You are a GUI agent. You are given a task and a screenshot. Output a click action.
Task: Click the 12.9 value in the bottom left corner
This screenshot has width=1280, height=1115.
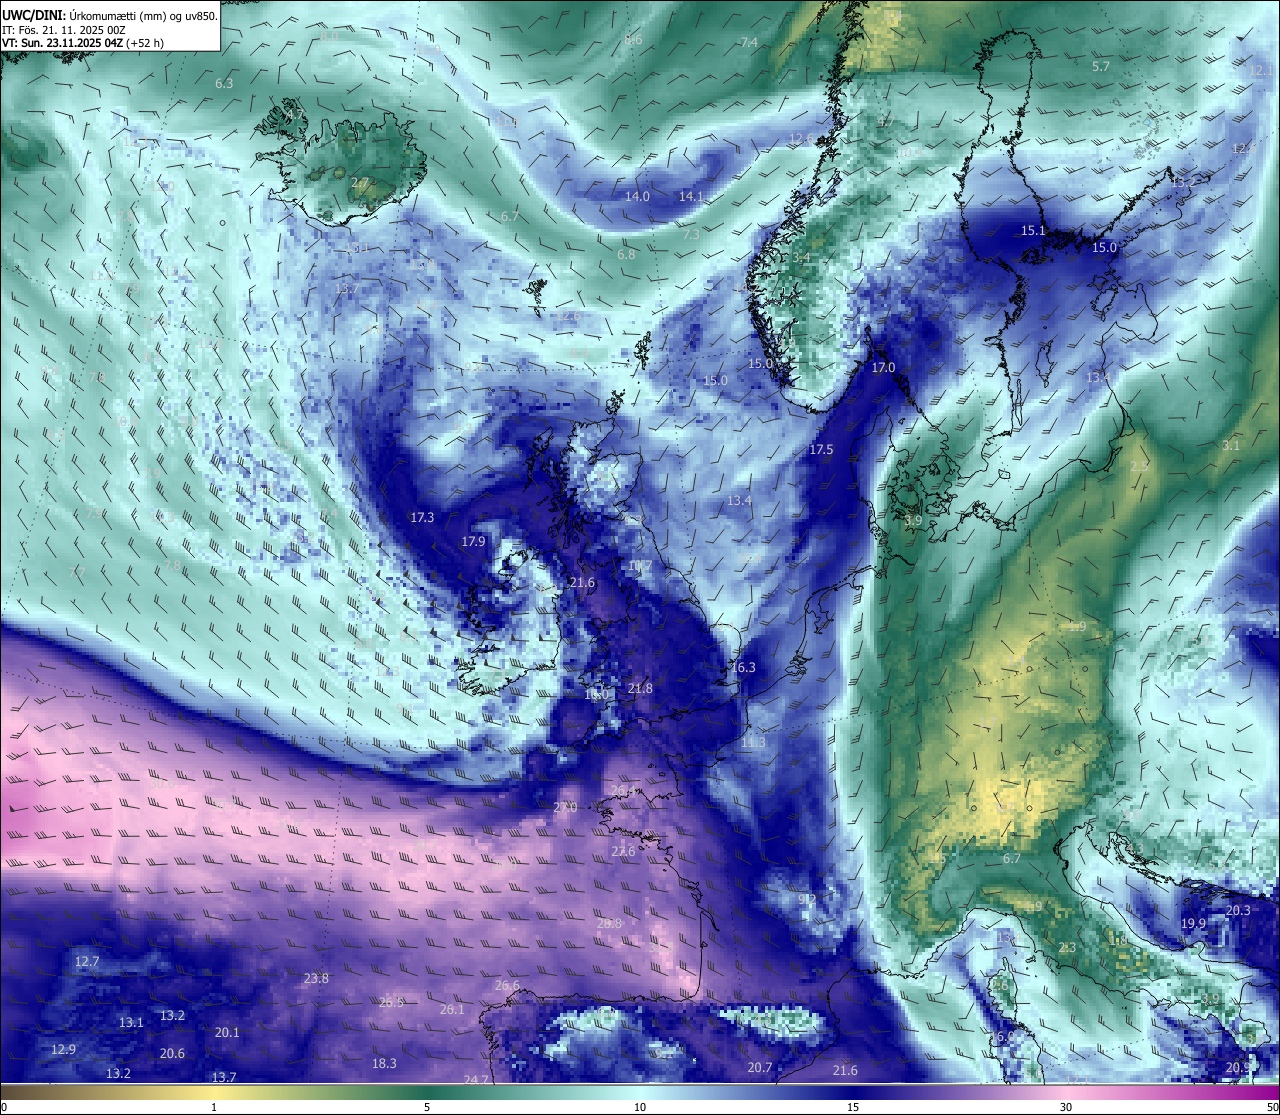click(63, 1049)
